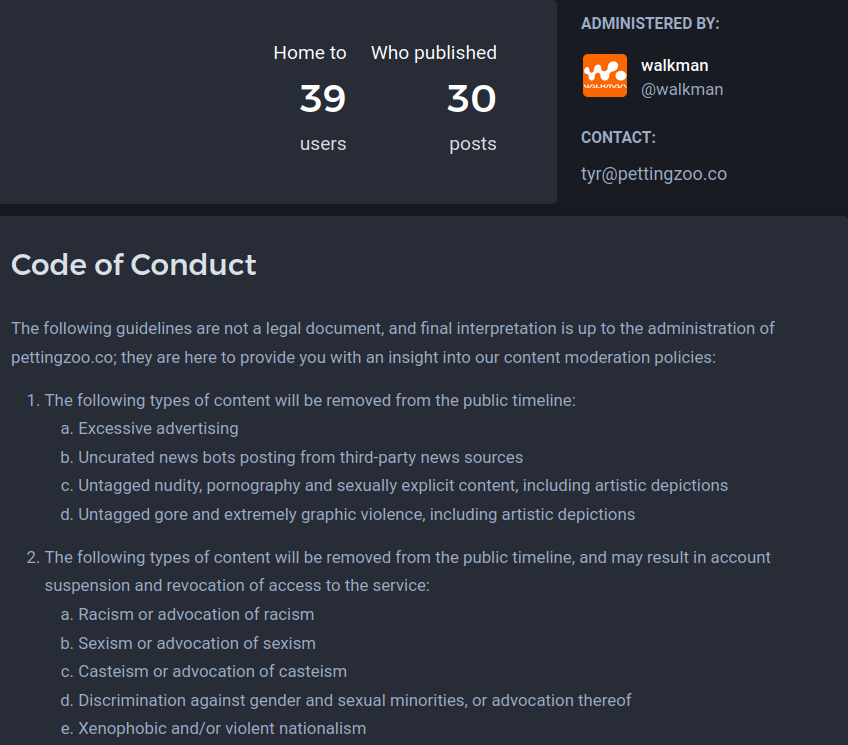This screenshot has width=848, height=745.
Task: Click the 'Discrimination against gender' rule line
Action: pos(355,700)
